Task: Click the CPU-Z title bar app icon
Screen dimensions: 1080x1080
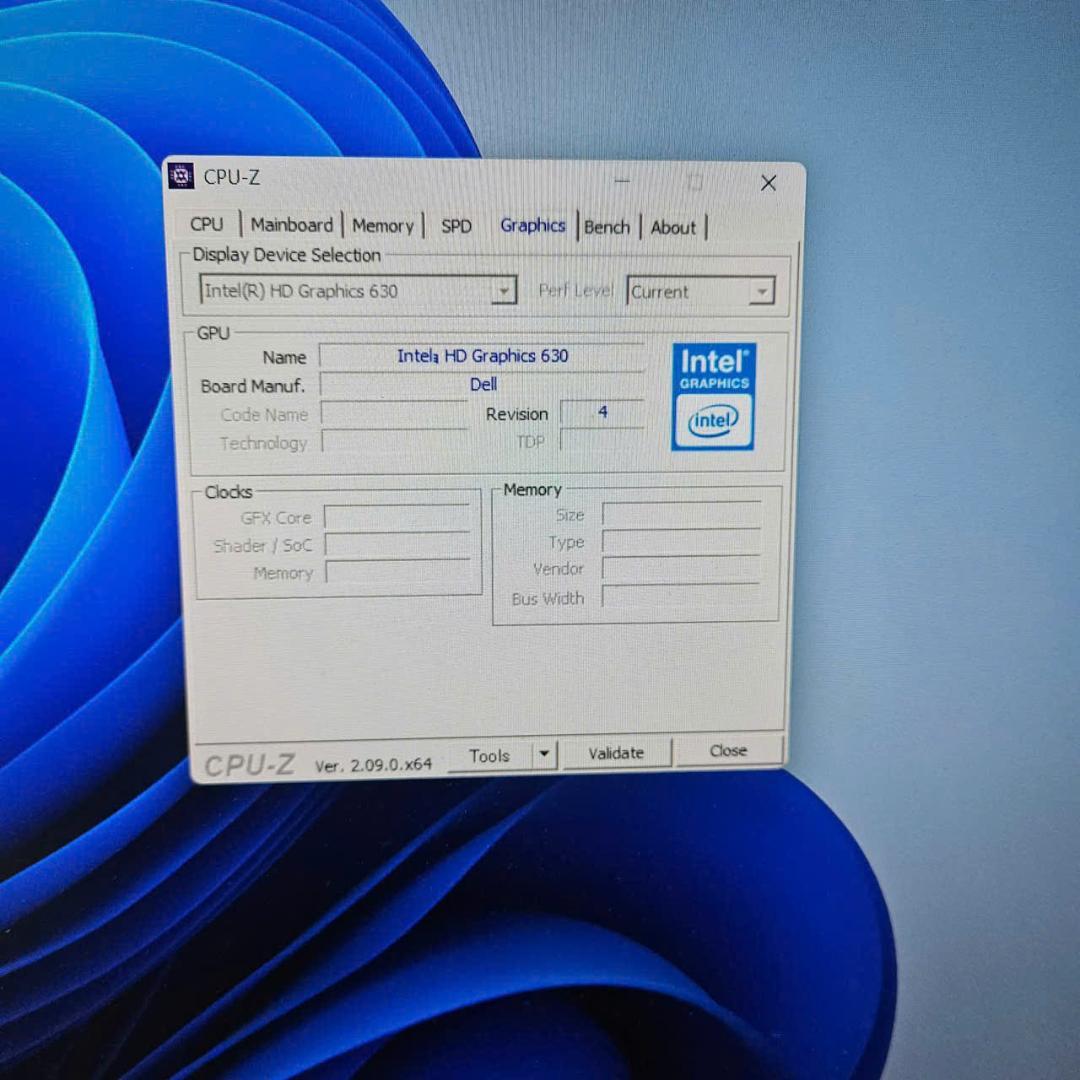Action: [x=181, y=176]
